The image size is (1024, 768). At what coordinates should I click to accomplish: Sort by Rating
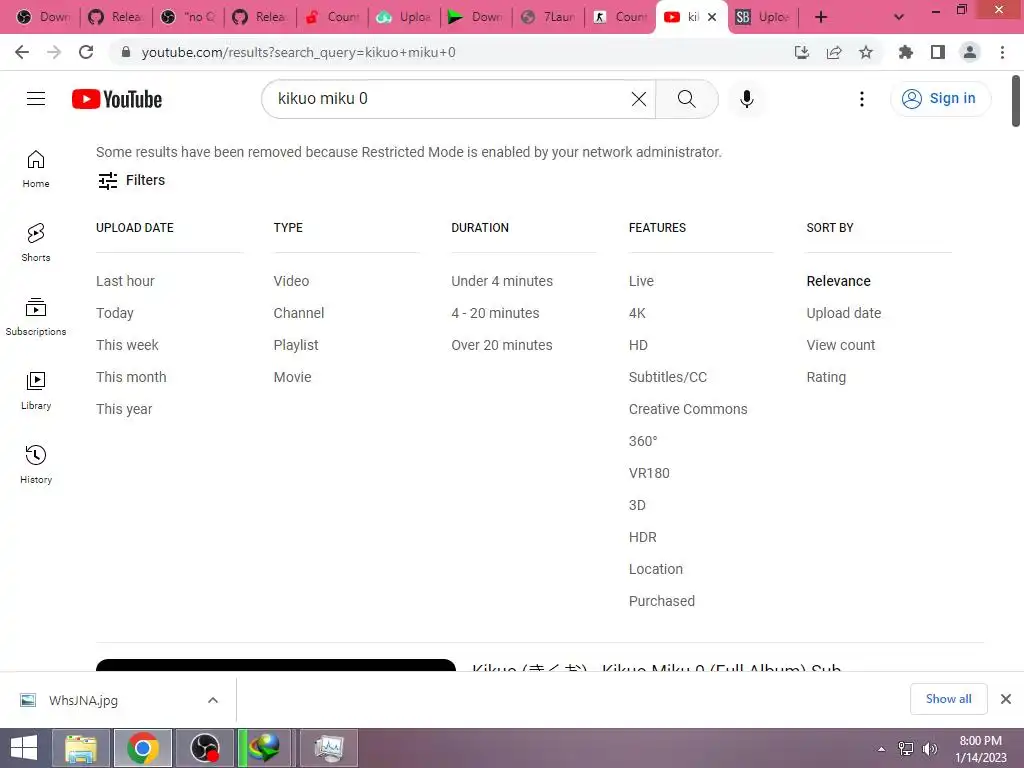(826, 377)
